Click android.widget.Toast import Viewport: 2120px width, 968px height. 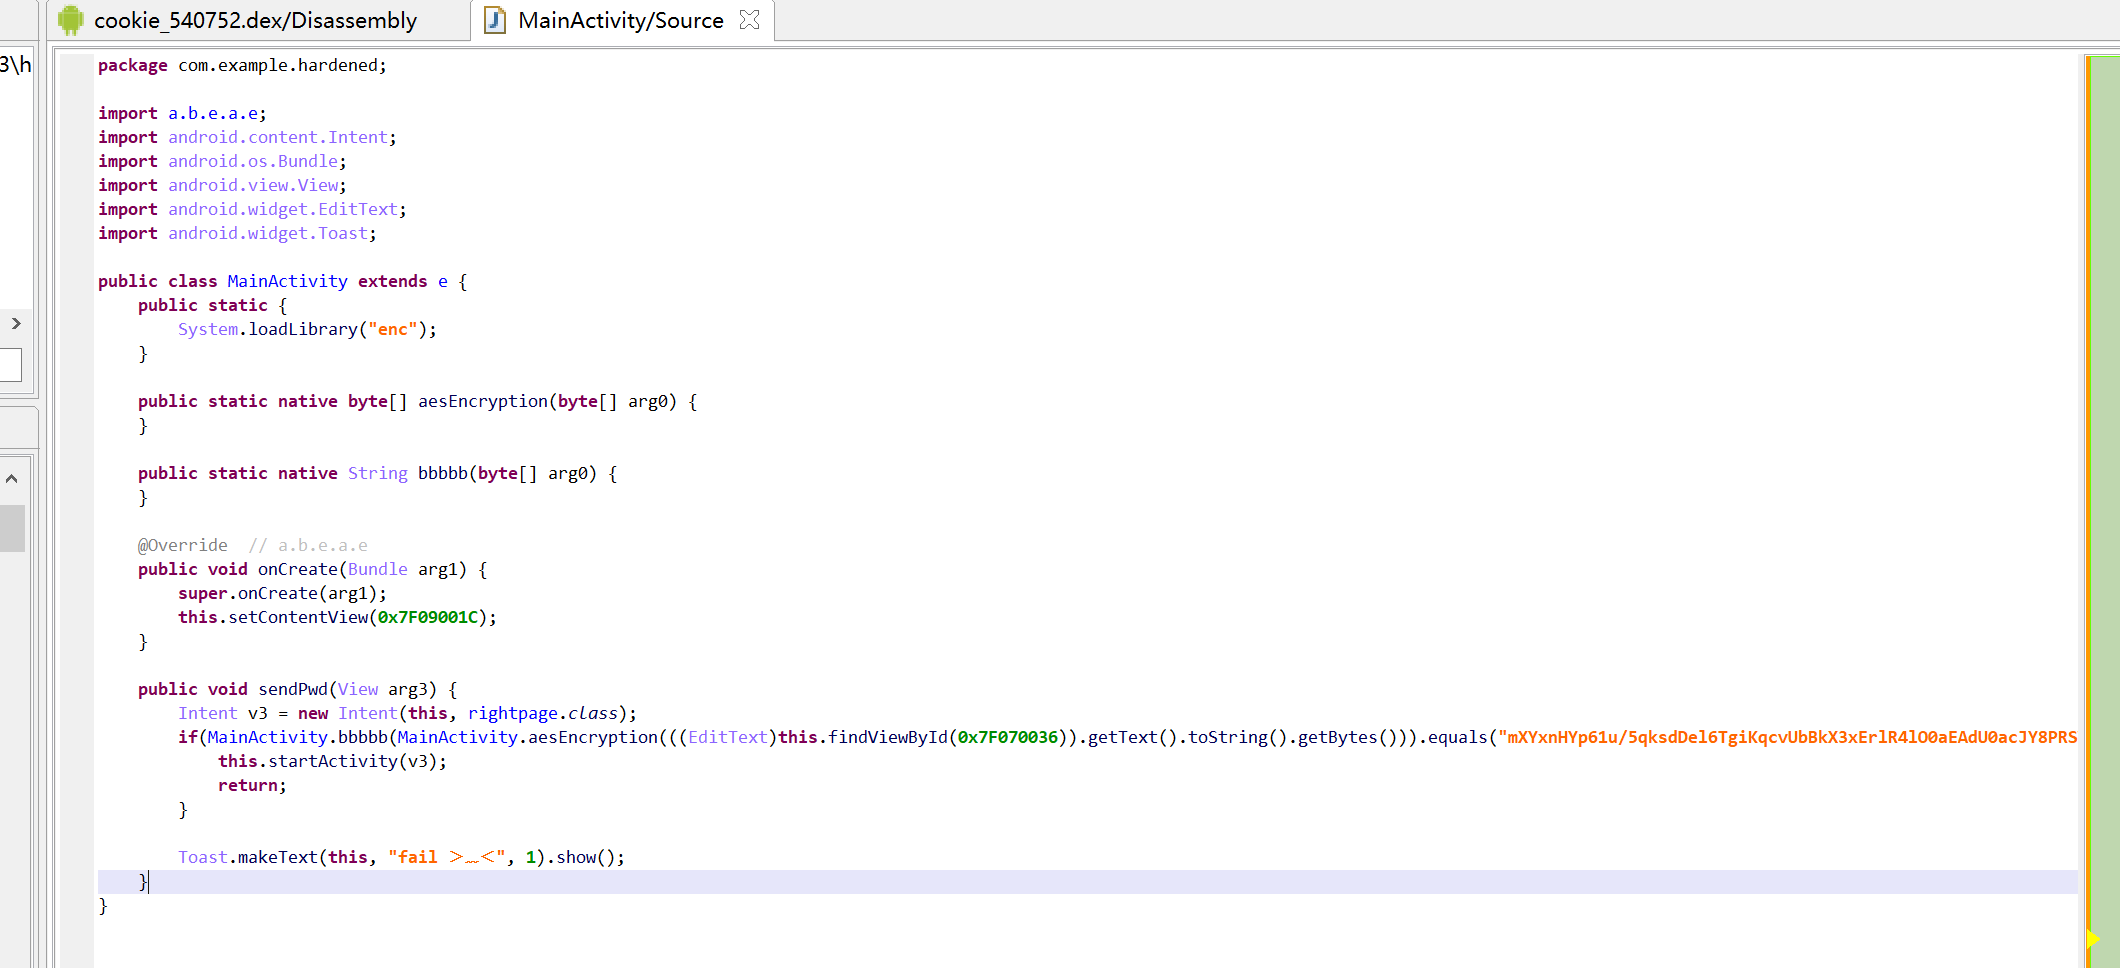[267, 233]
